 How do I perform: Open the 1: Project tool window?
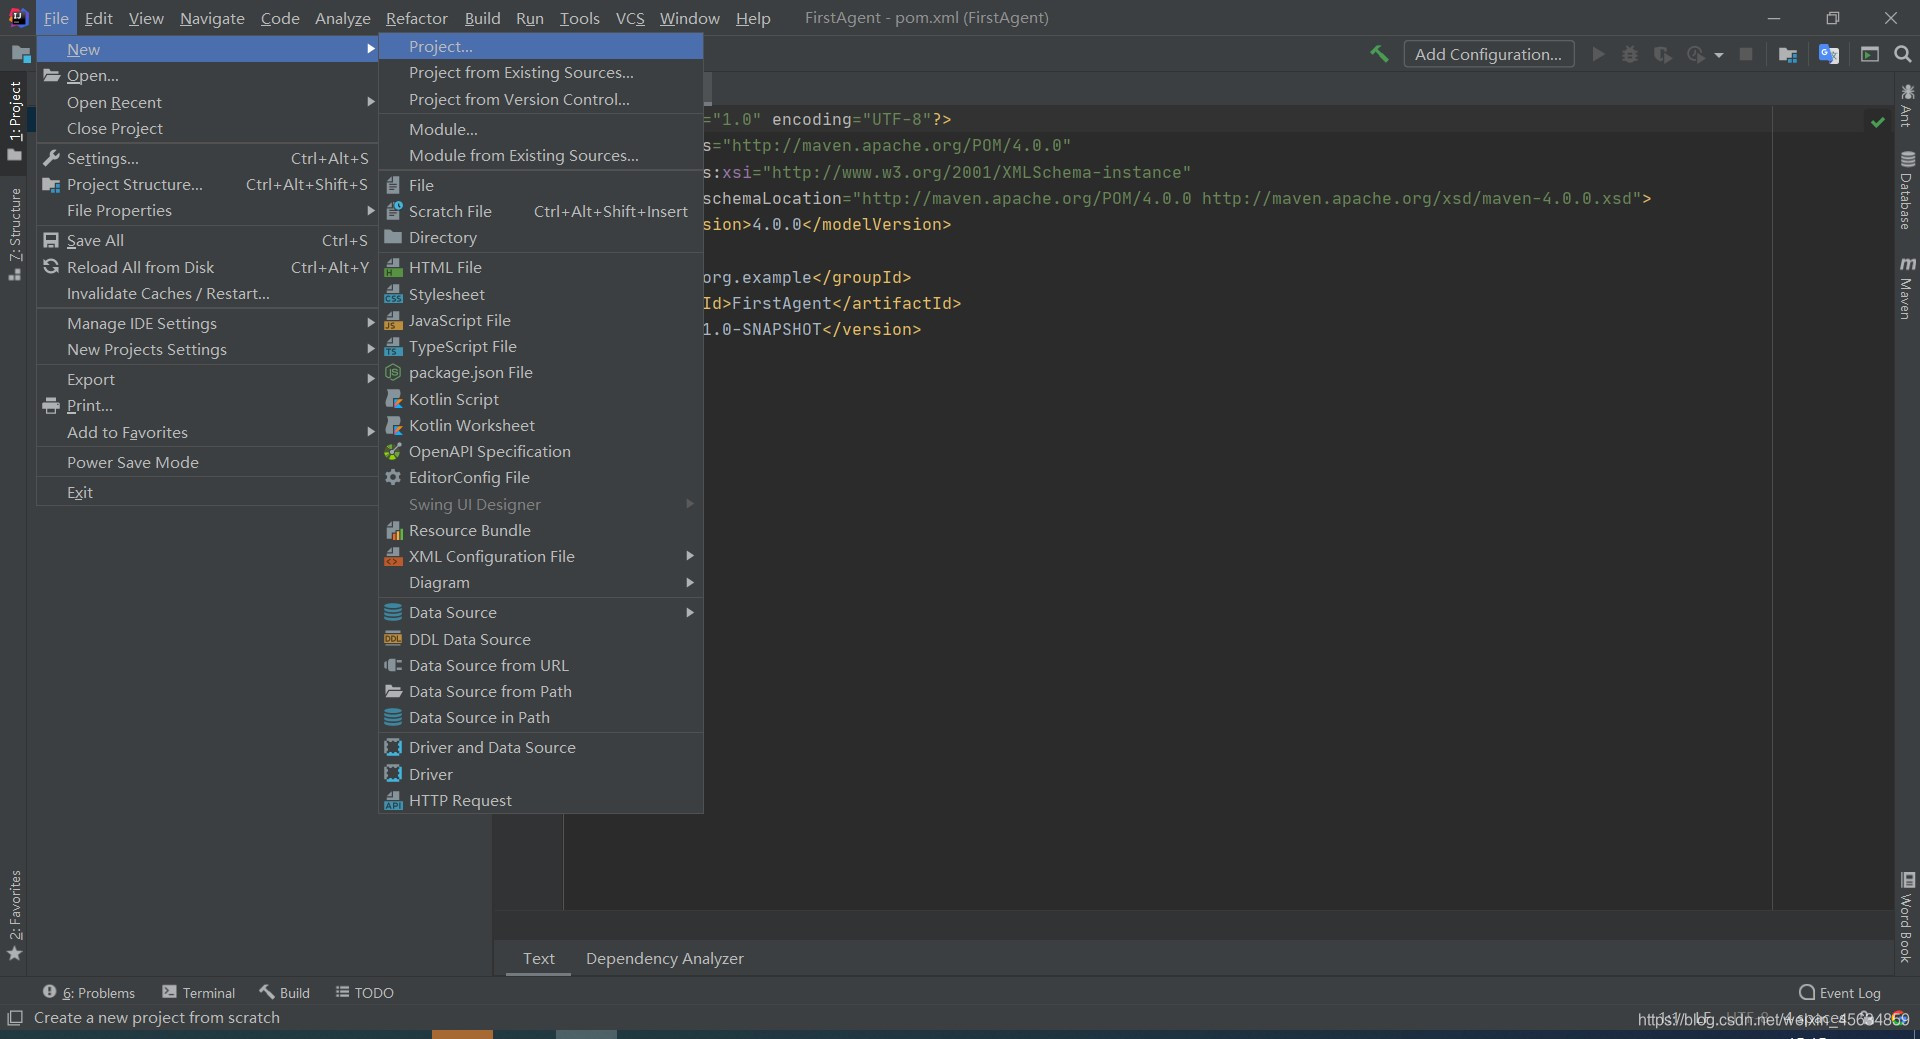pyautogui.click(x=15, y=120)
